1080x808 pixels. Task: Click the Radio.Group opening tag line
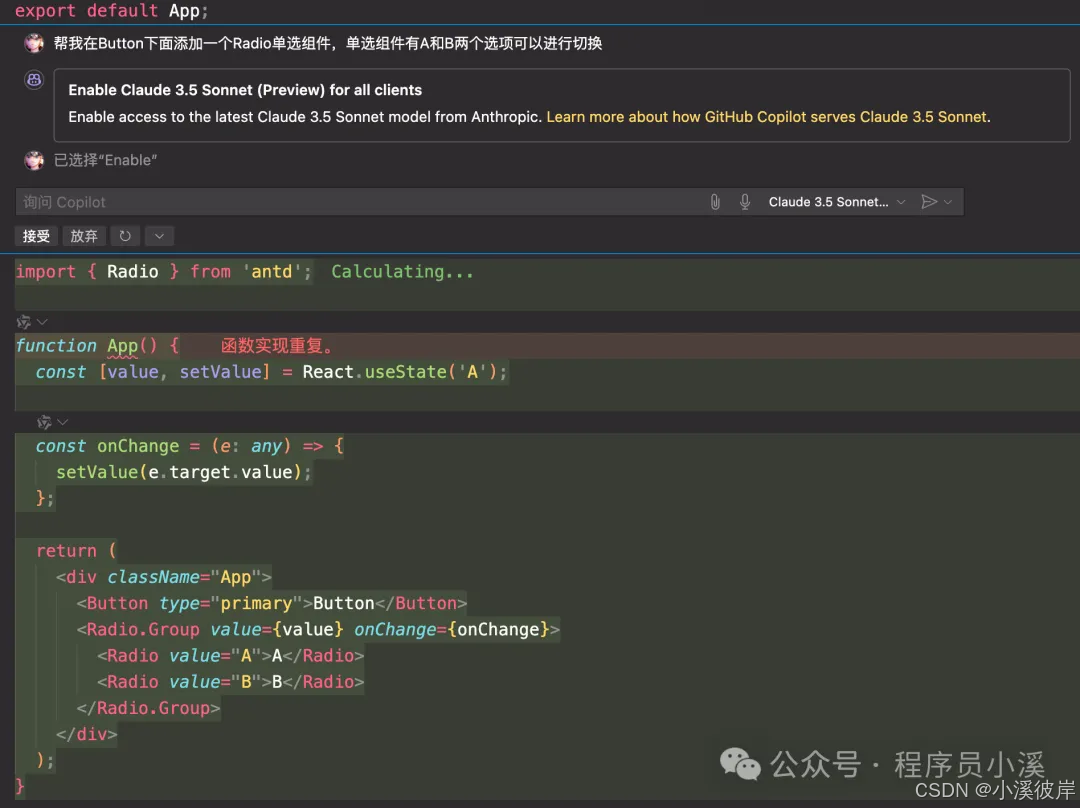pyautogui.click(x=318, y=630)
